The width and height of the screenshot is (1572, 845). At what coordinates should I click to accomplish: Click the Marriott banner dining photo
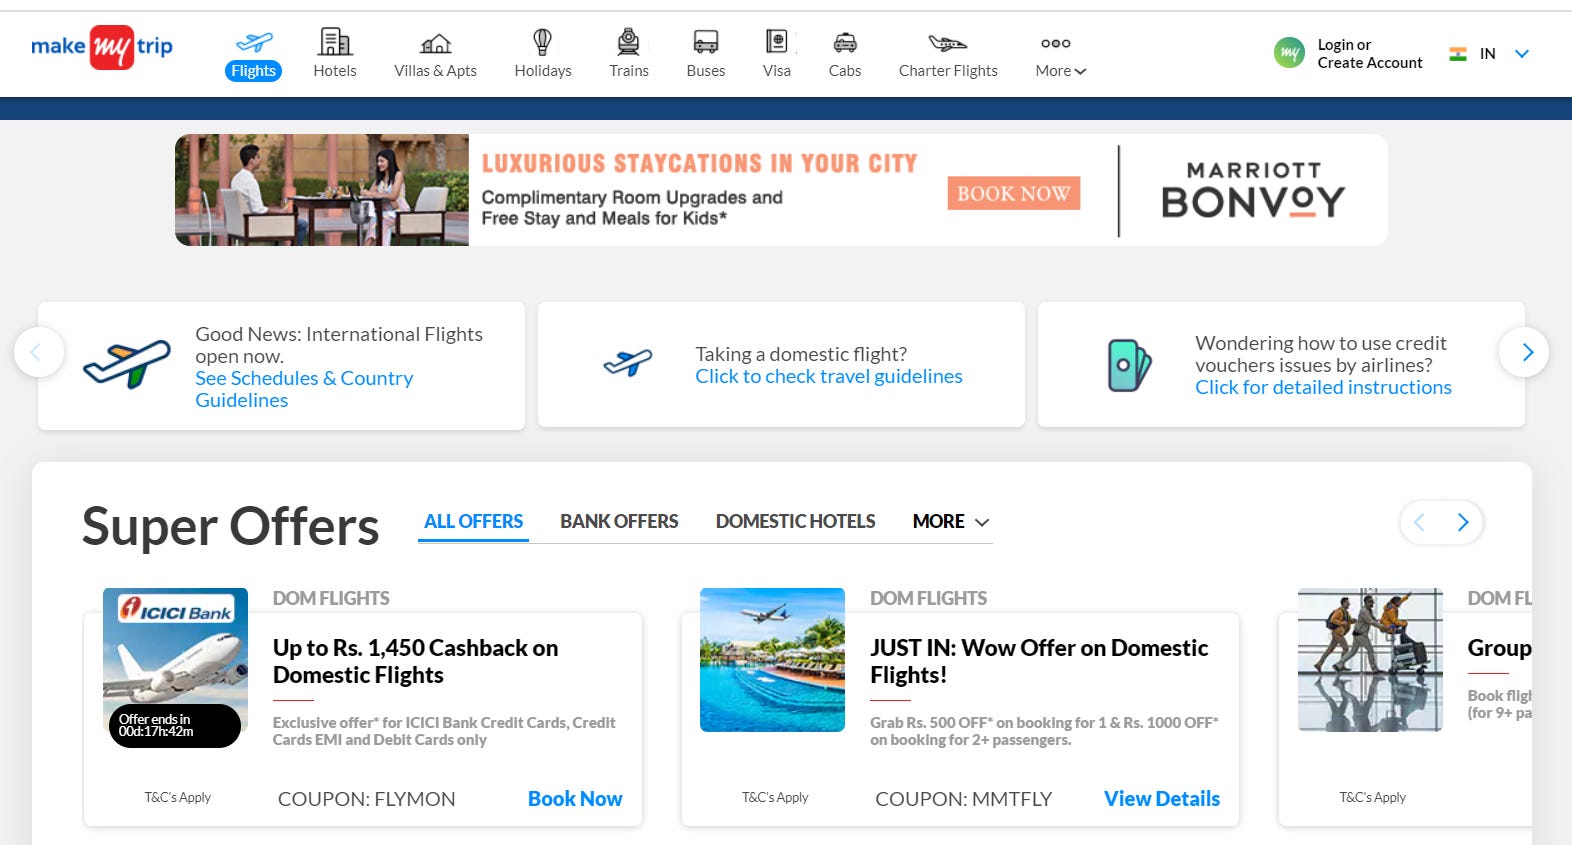tap(322, 190)
